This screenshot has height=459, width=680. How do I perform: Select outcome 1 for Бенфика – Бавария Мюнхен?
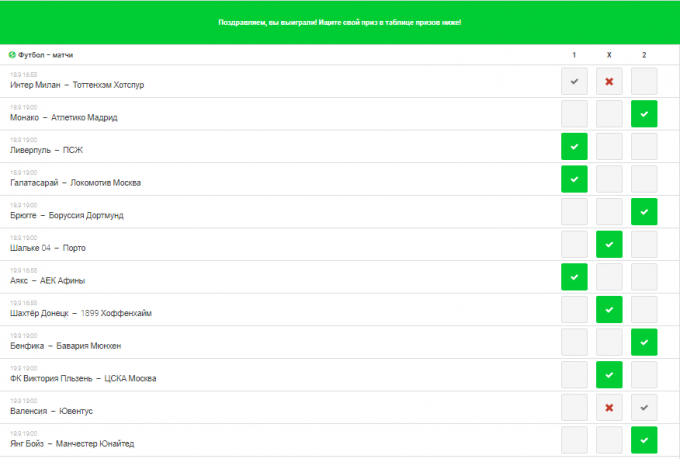point(574,342)
